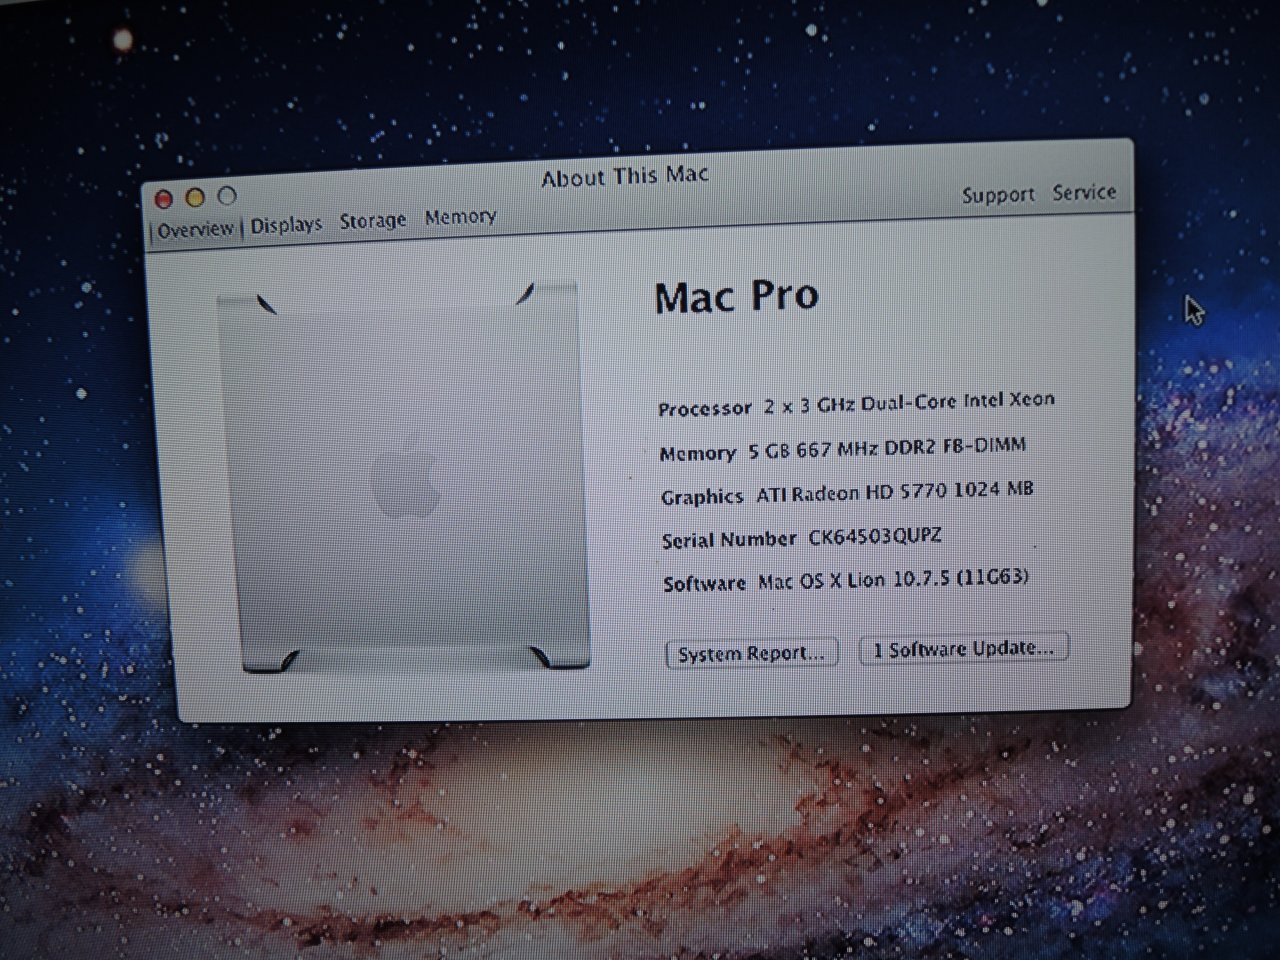This screenshot has width=1280, height=960.
Task: Click the serial number CK64503QUPZ
Action: tap(875, 536)
